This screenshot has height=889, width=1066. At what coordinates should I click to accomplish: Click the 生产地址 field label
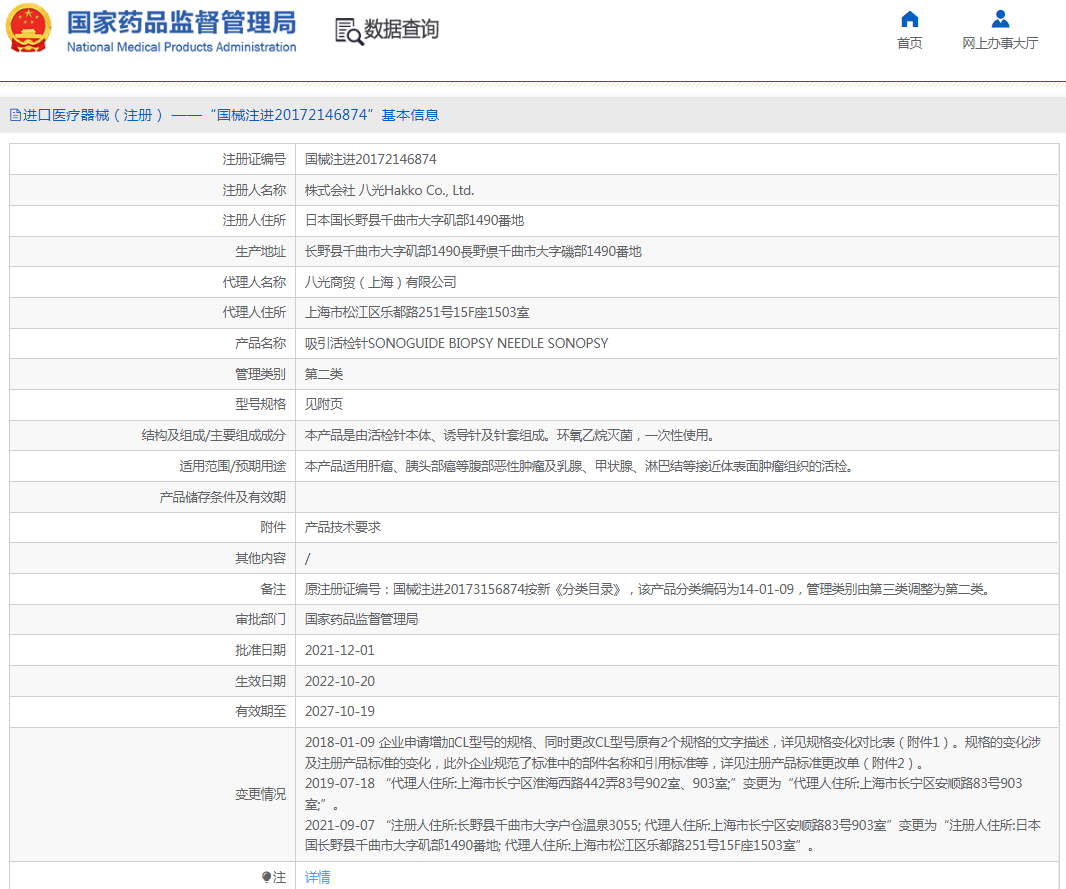pyautogui.click(x=260, y=251)
